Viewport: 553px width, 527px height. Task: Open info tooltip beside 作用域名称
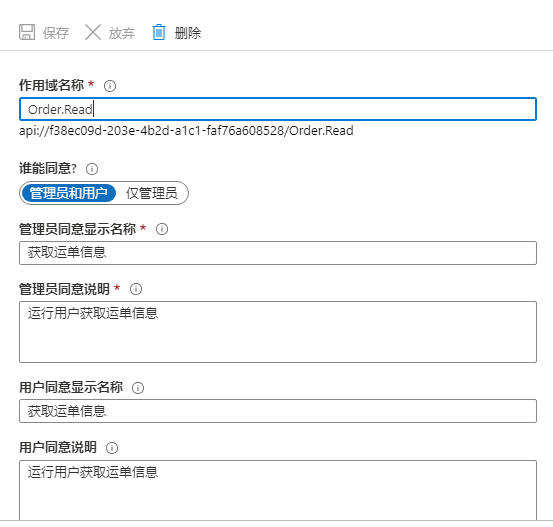[x=110, y=86]
